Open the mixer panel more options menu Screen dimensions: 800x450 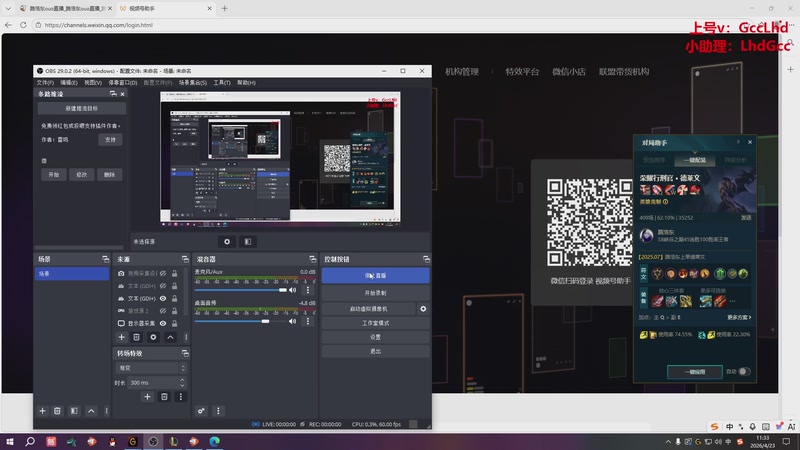point(218,411)
